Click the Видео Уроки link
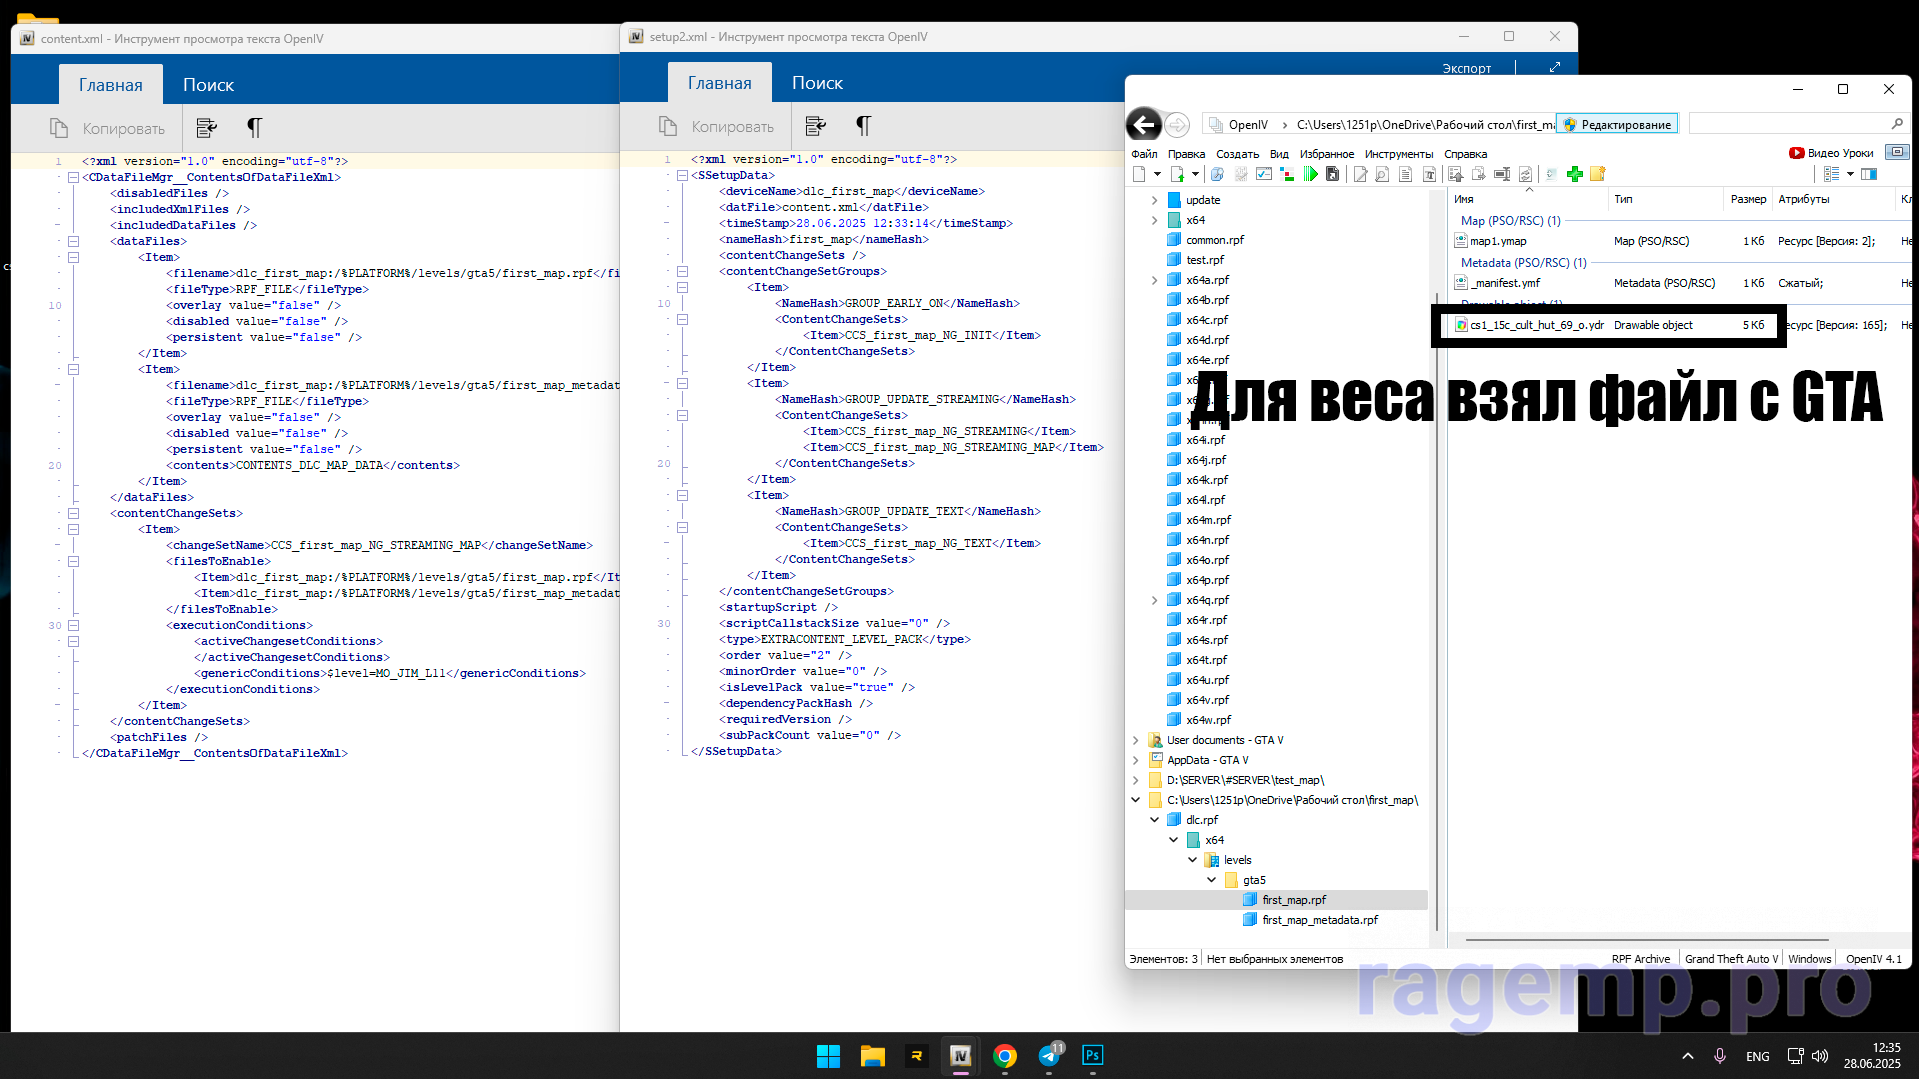 (1840, 153)
